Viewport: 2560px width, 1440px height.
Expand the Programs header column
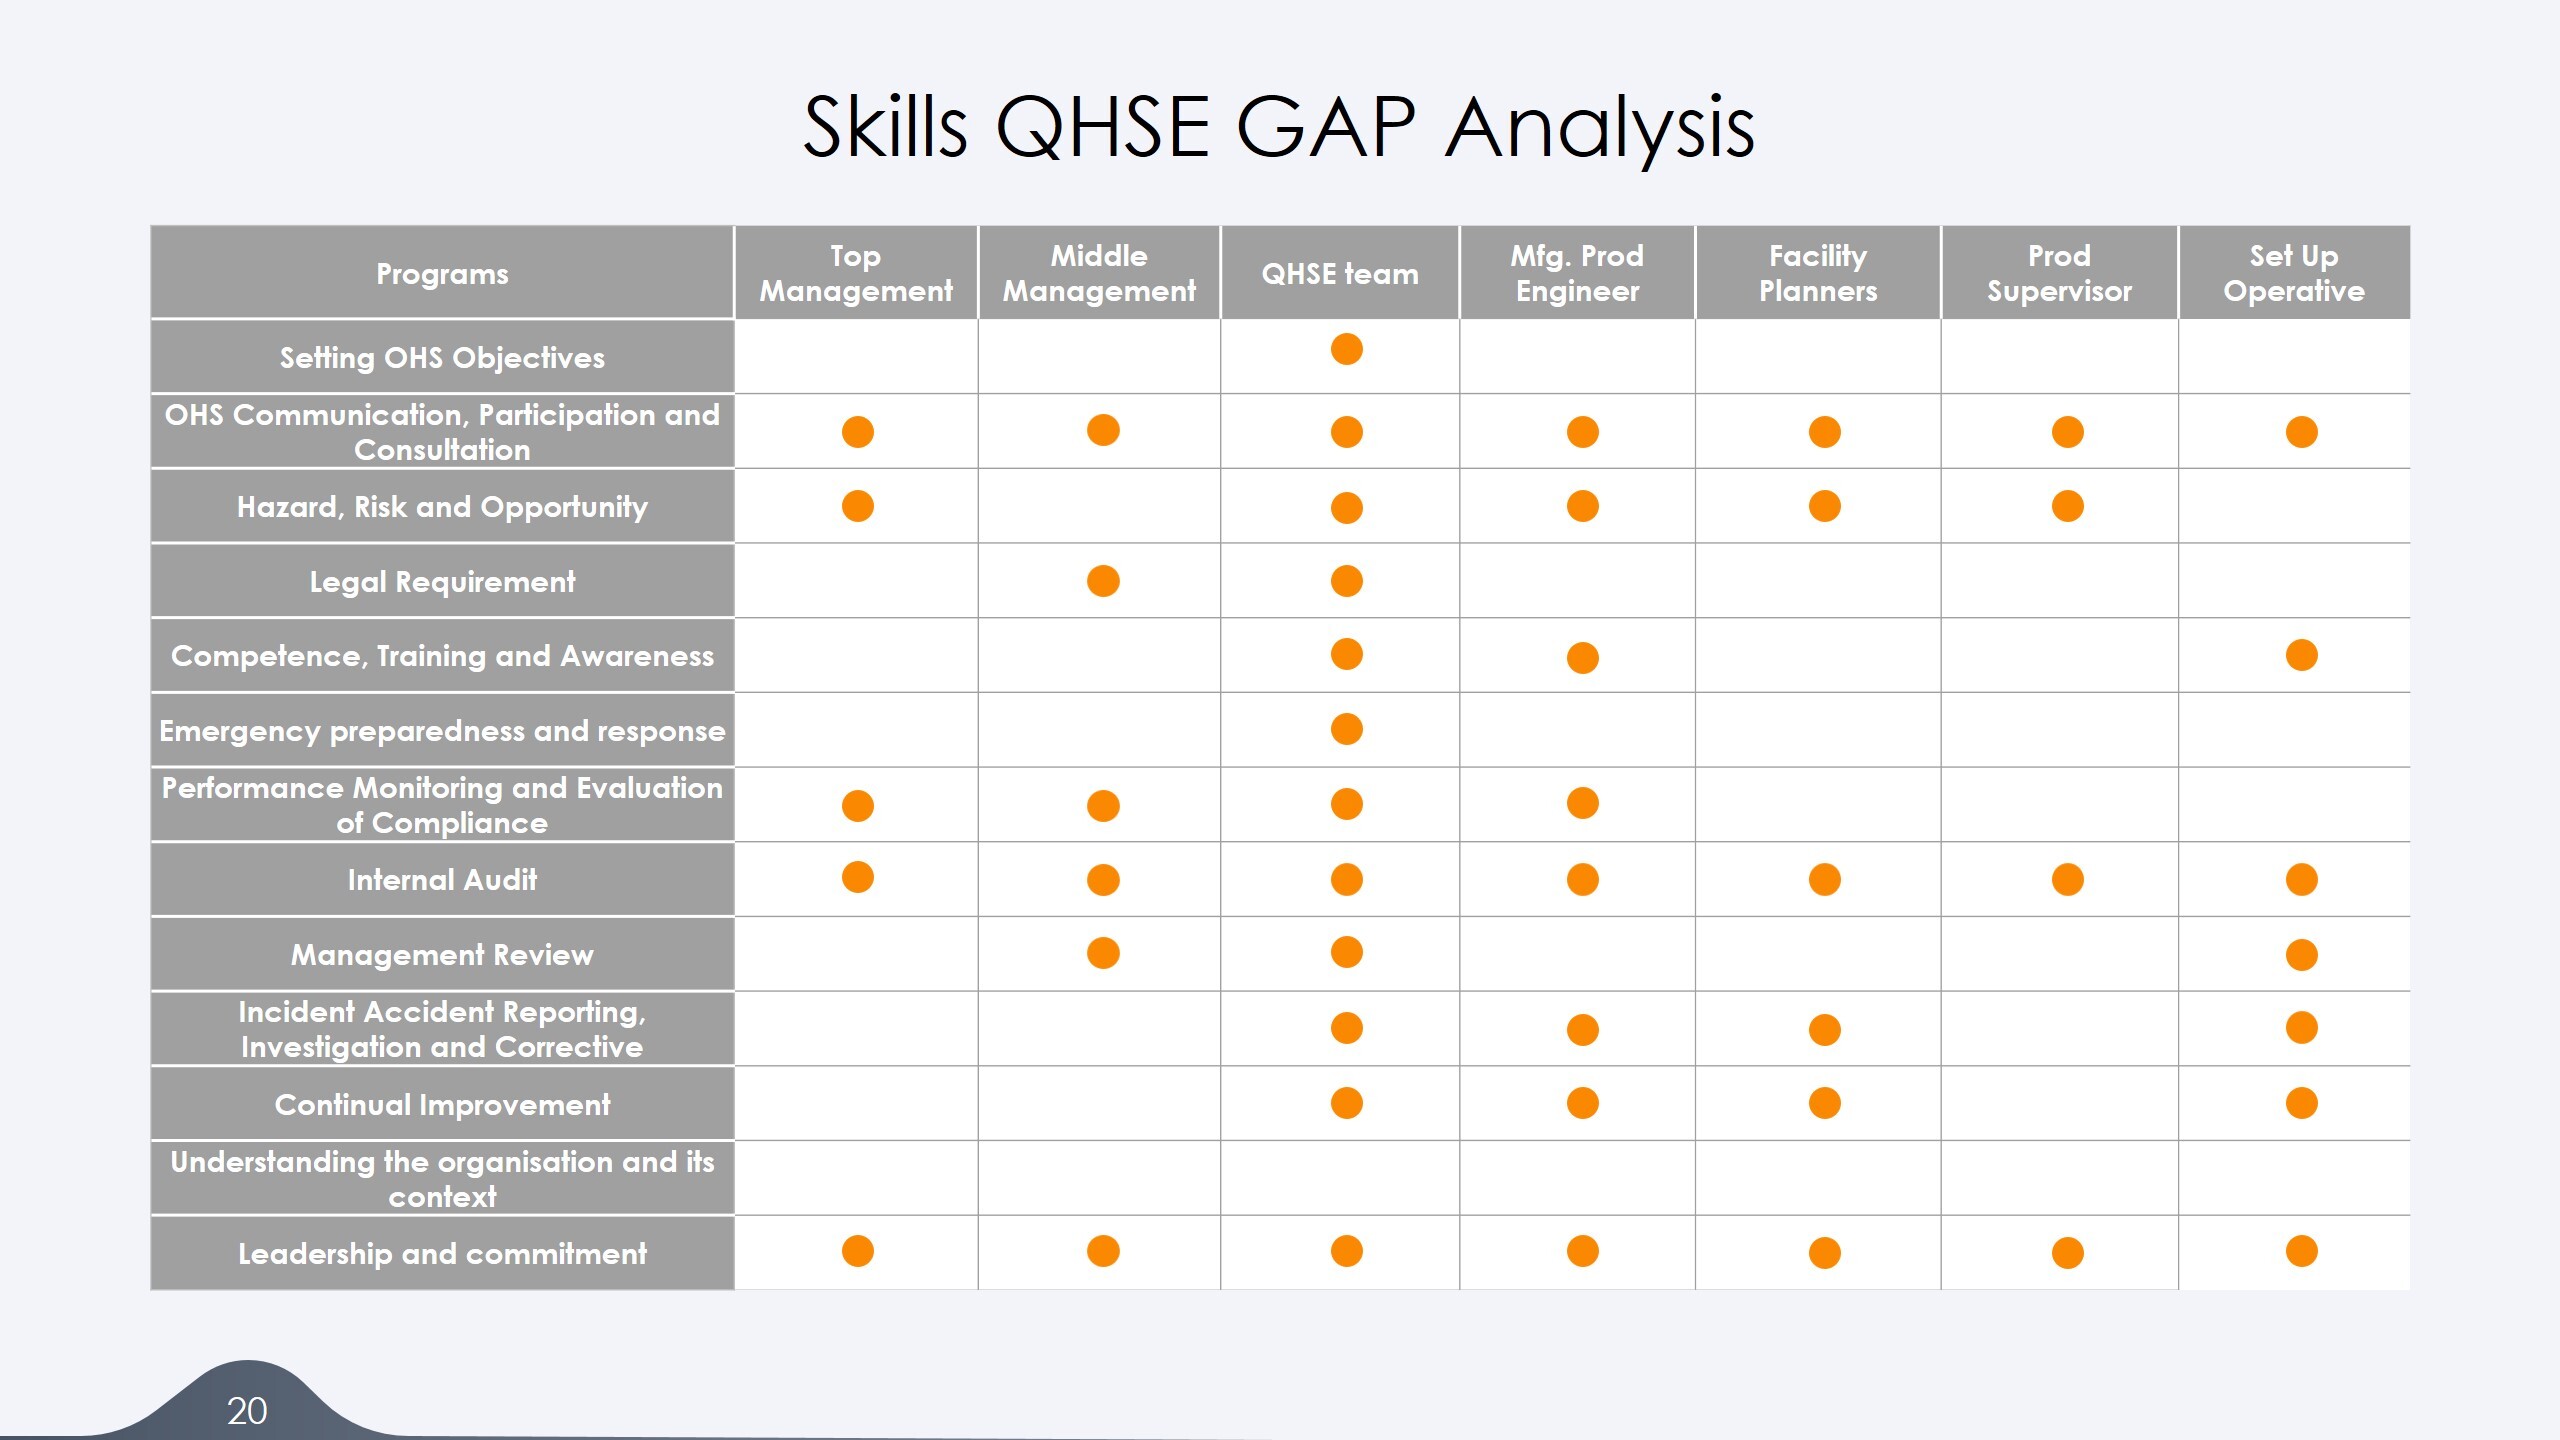tap(442, 272)
